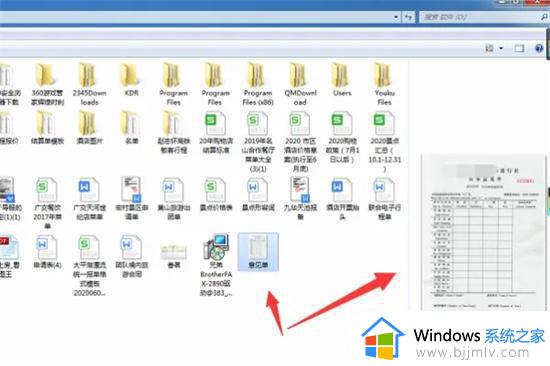This screenshot has height=366, width=550.
Task: Expand the address bar history dropdown
Action: click(396, 17)
